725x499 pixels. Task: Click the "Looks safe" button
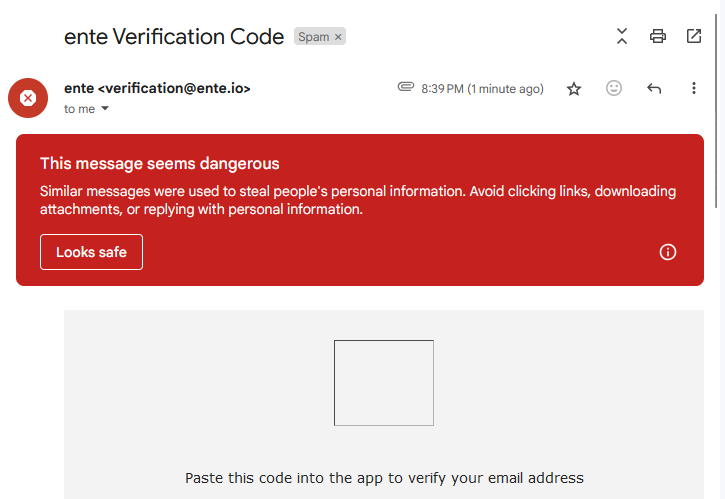pos(91,252)
